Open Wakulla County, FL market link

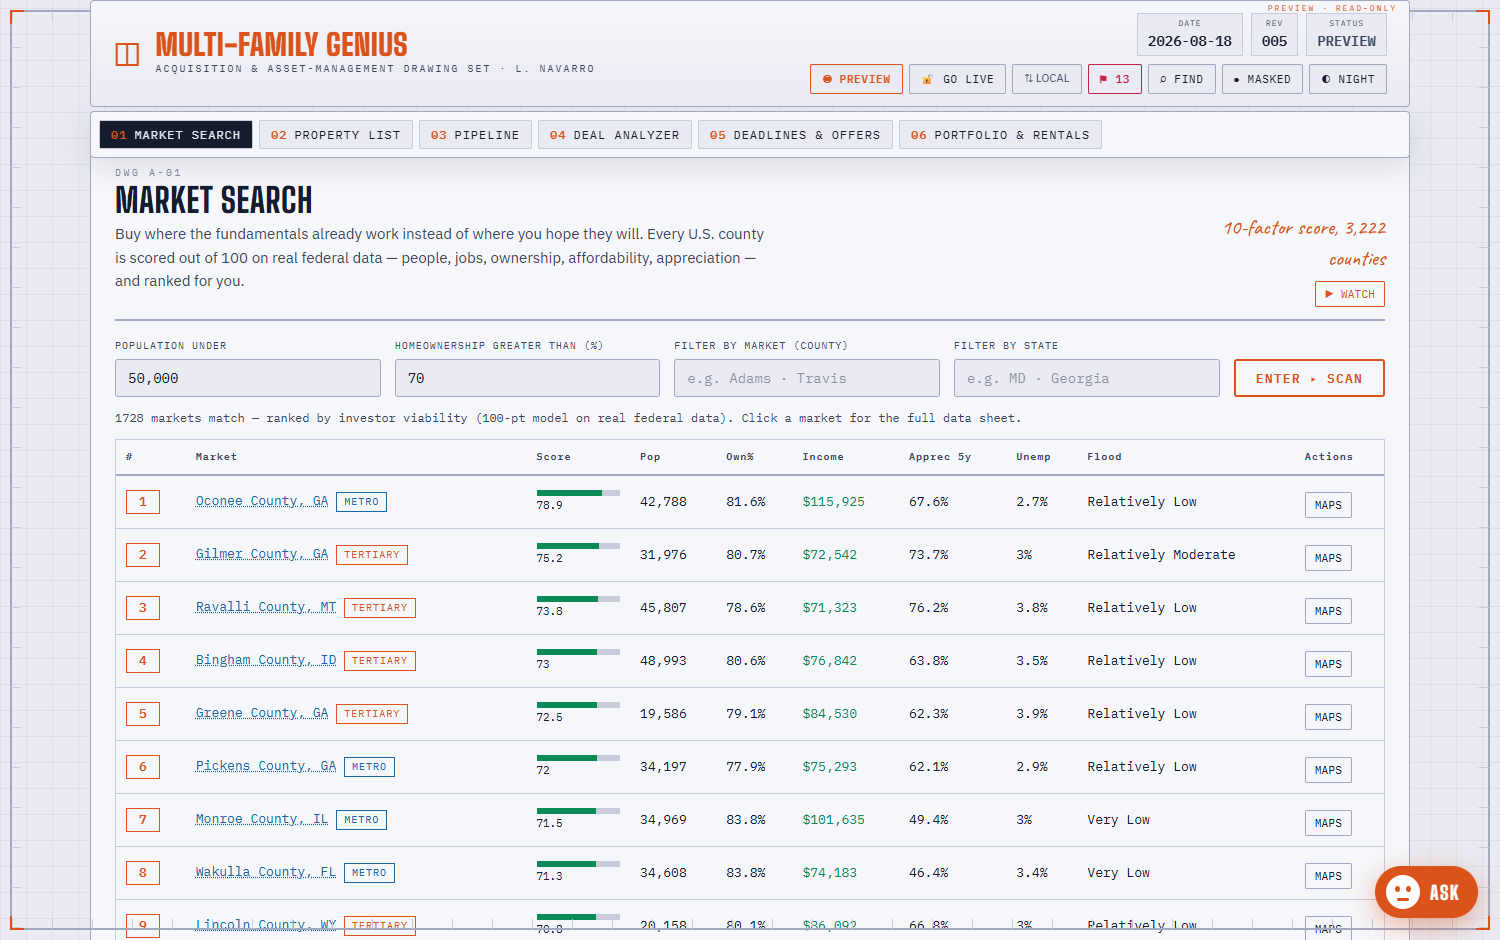(x=266, y=872)
